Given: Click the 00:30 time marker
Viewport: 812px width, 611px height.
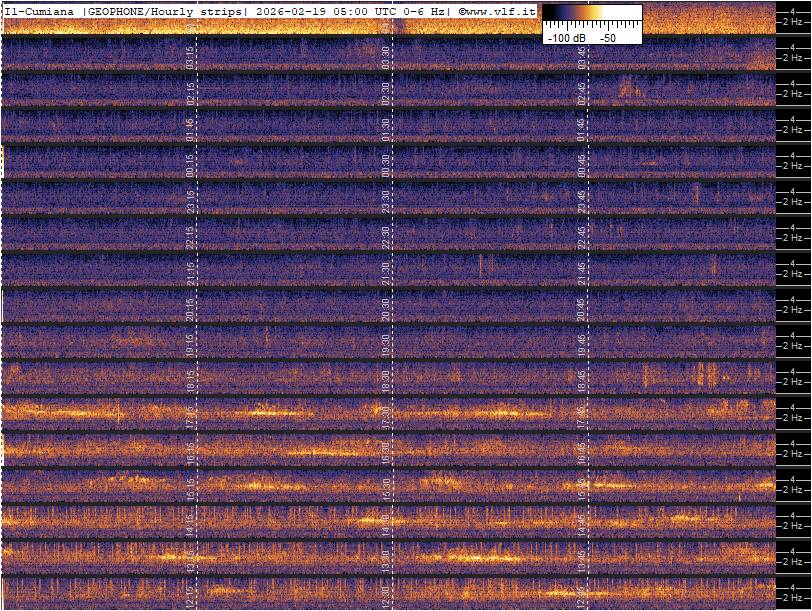Looking at the screenshot, I should pyautogui.click(x=386, y=165).
